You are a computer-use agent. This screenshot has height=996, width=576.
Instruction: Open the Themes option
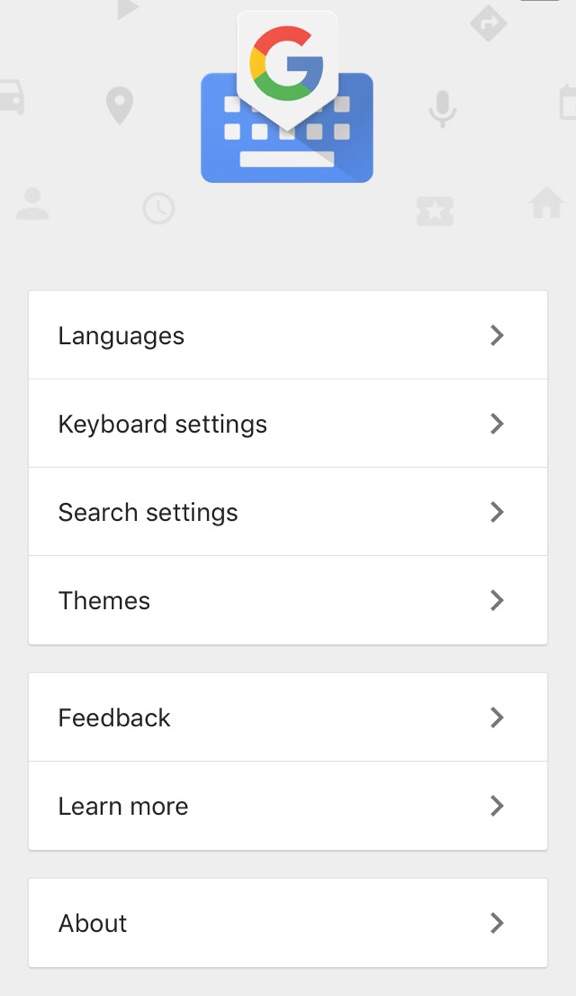point(288,600)
